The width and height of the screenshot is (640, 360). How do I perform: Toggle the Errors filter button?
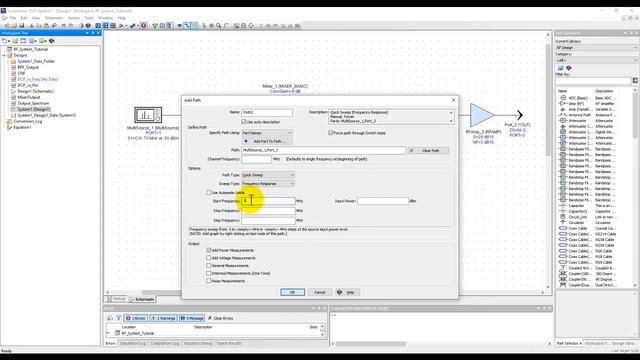(x=136, y=318)
